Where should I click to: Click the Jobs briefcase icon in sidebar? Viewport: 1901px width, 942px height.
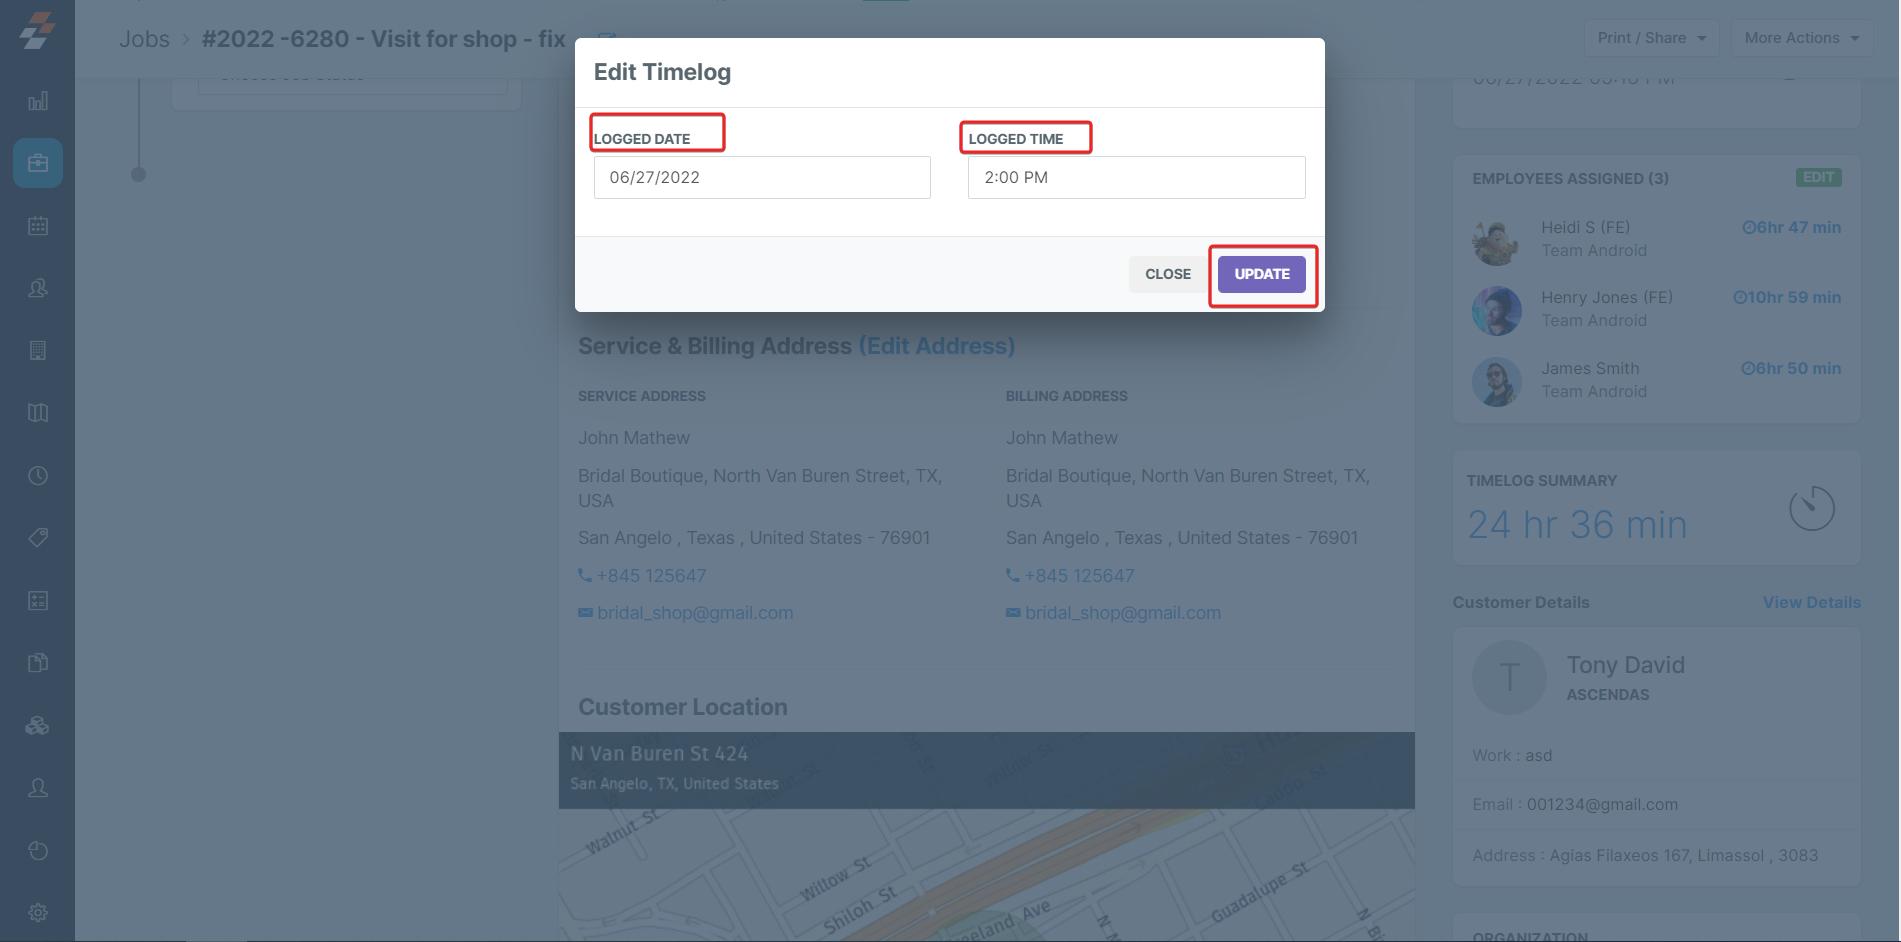[x=38, y=163]
